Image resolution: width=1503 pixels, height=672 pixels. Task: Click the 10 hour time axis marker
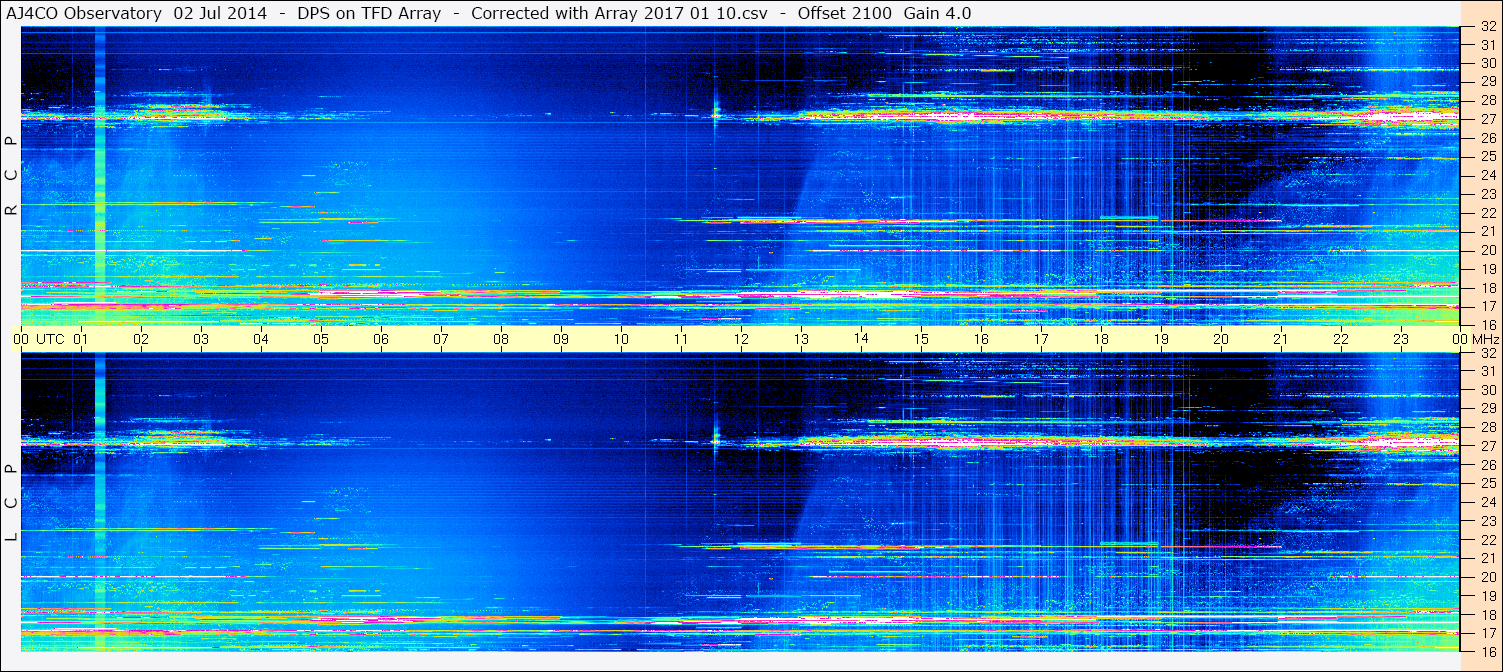tap(621, 340)
